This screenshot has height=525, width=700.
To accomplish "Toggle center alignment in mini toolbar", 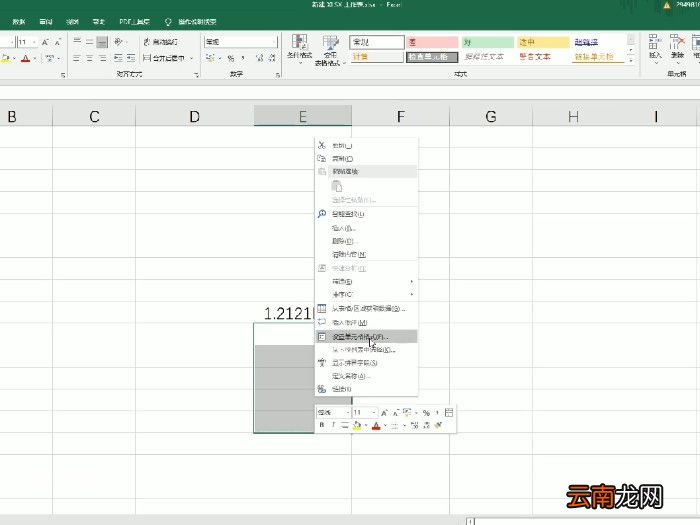I will [x=345, y=425].
